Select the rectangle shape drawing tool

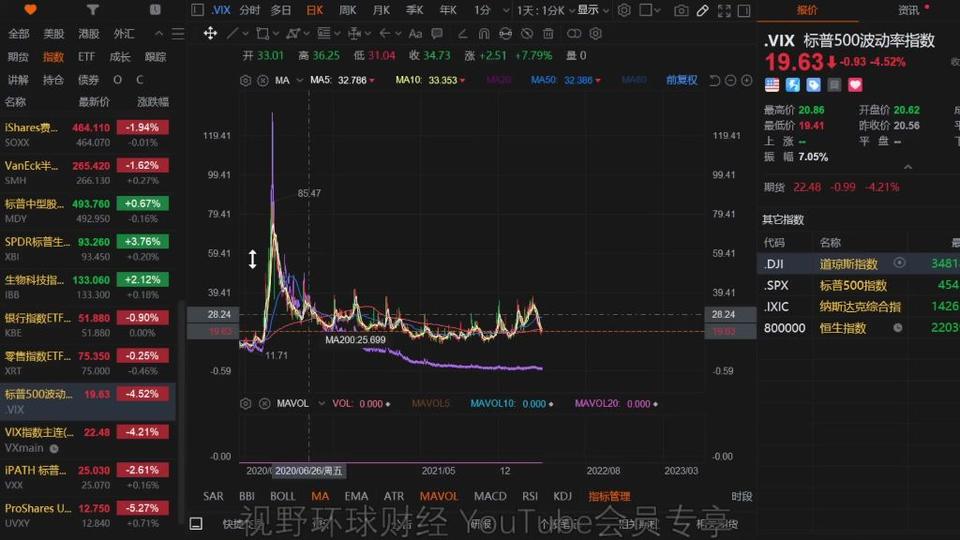263,34
